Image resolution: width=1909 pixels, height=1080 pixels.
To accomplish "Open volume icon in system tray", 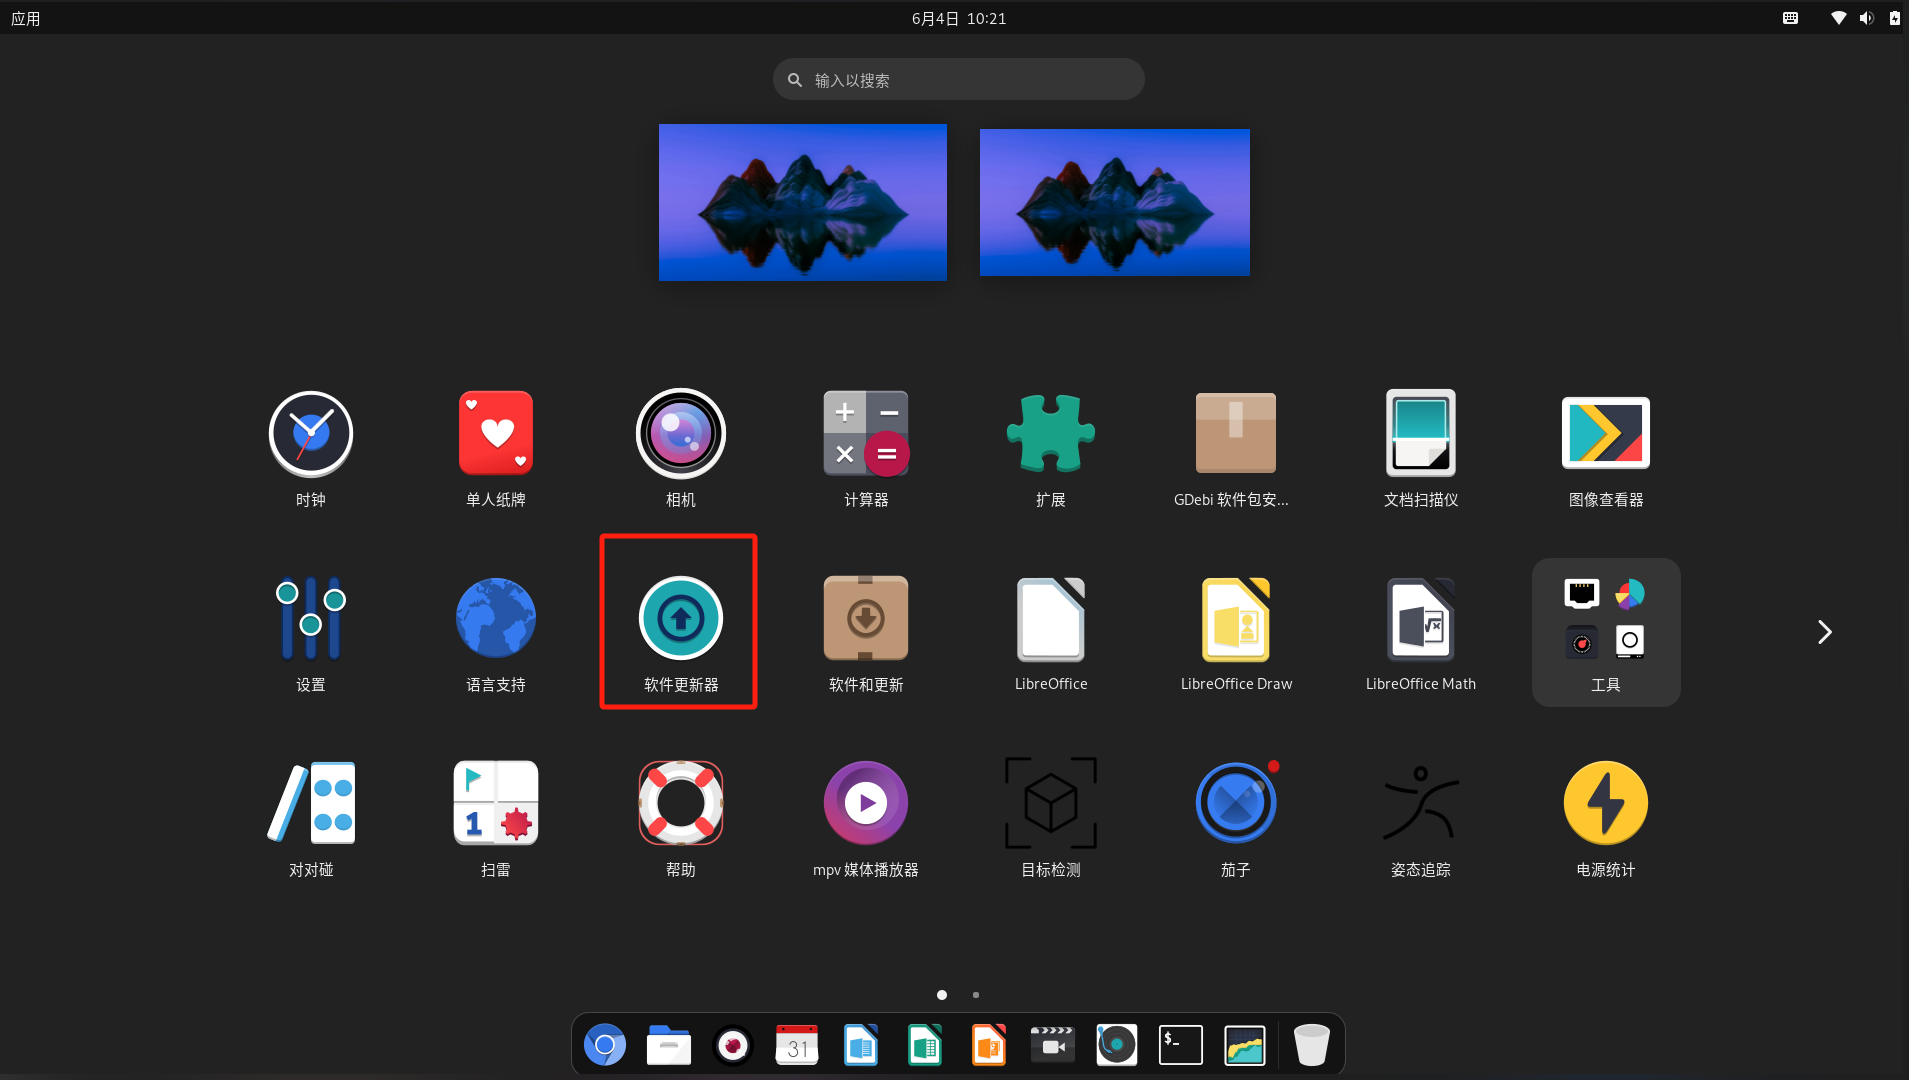I will pos(1866,18).
